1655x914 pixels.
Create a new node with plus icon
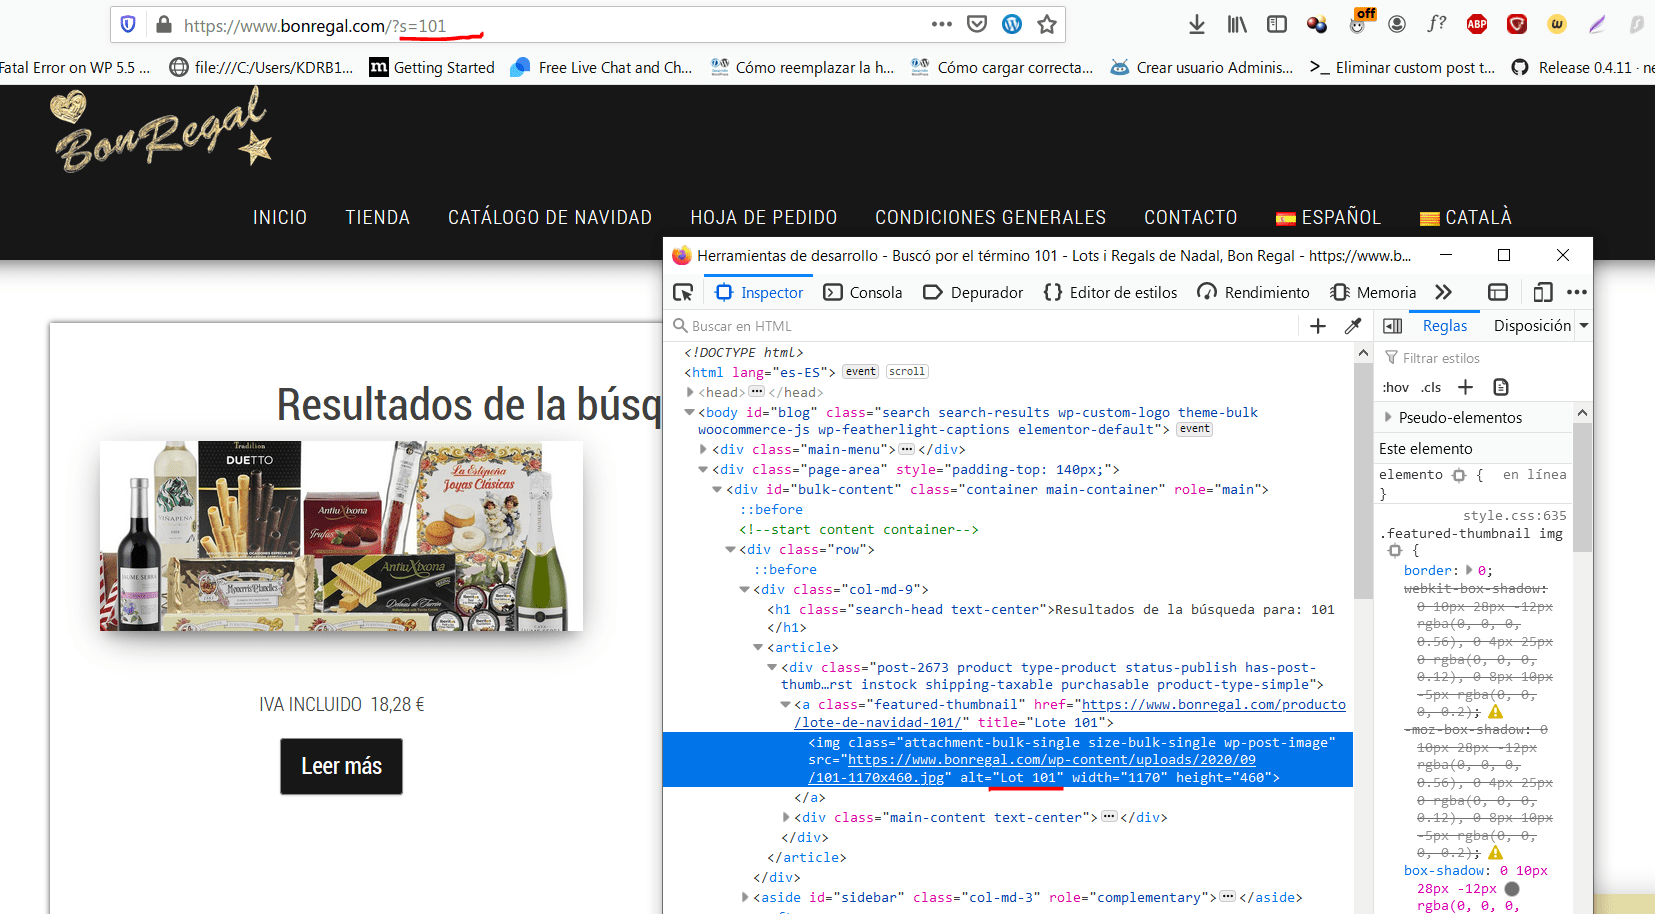(1318, 326)
